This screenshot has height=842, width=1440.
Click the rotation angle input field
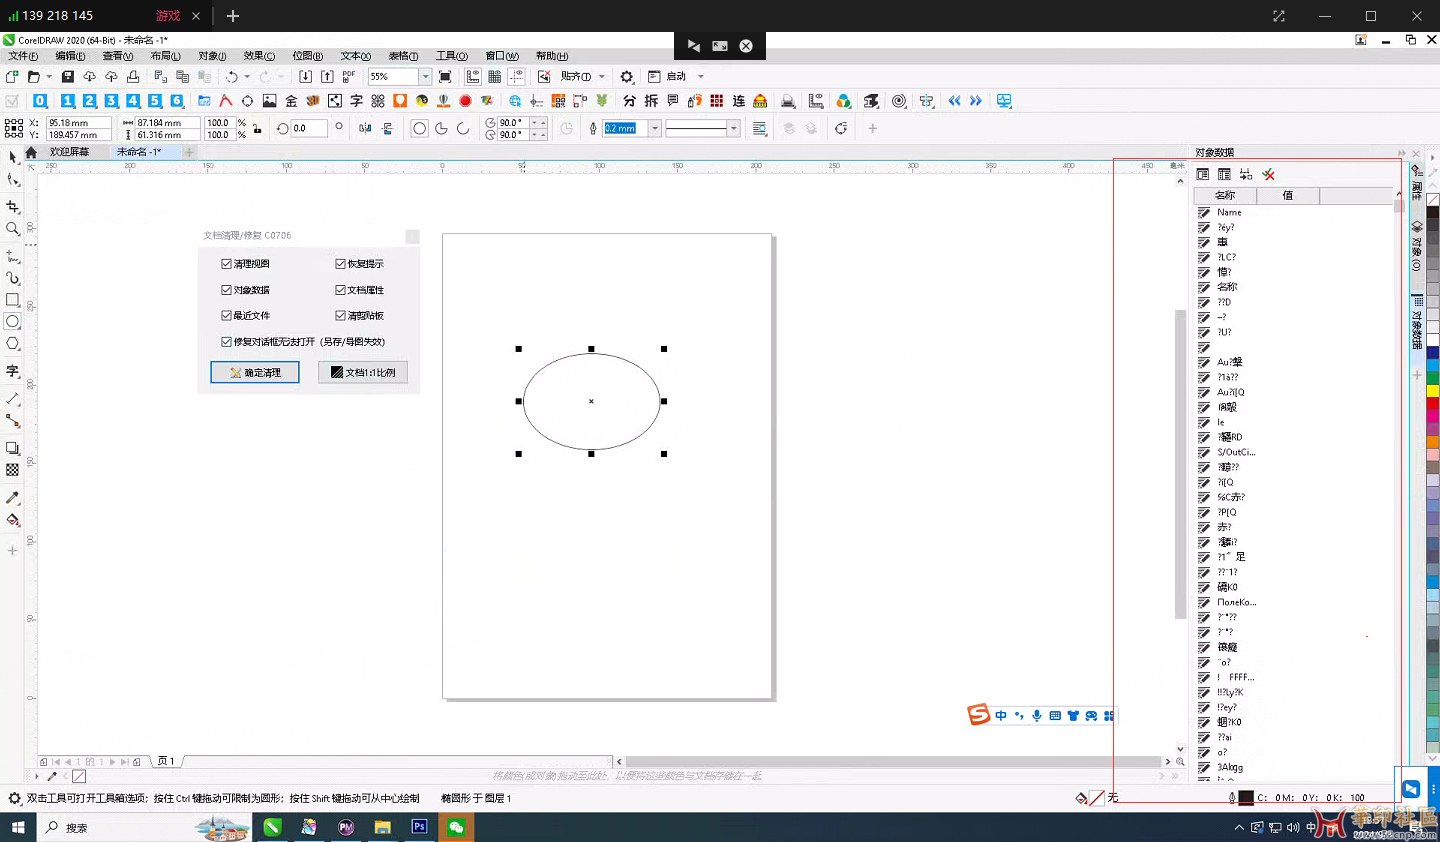click(x=308, y=128)
